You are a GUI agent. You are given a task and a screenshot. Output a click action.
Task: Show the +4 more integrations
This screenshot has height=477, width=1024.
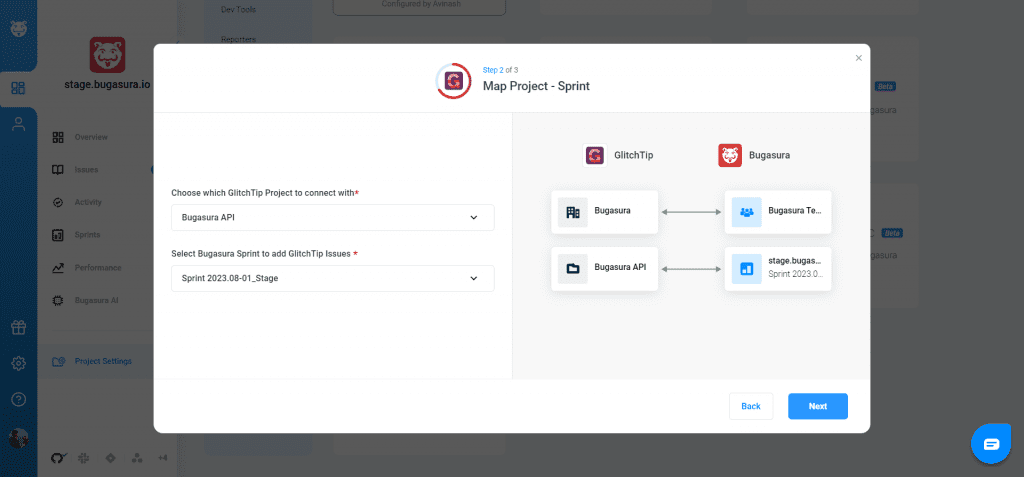point(163,459)
